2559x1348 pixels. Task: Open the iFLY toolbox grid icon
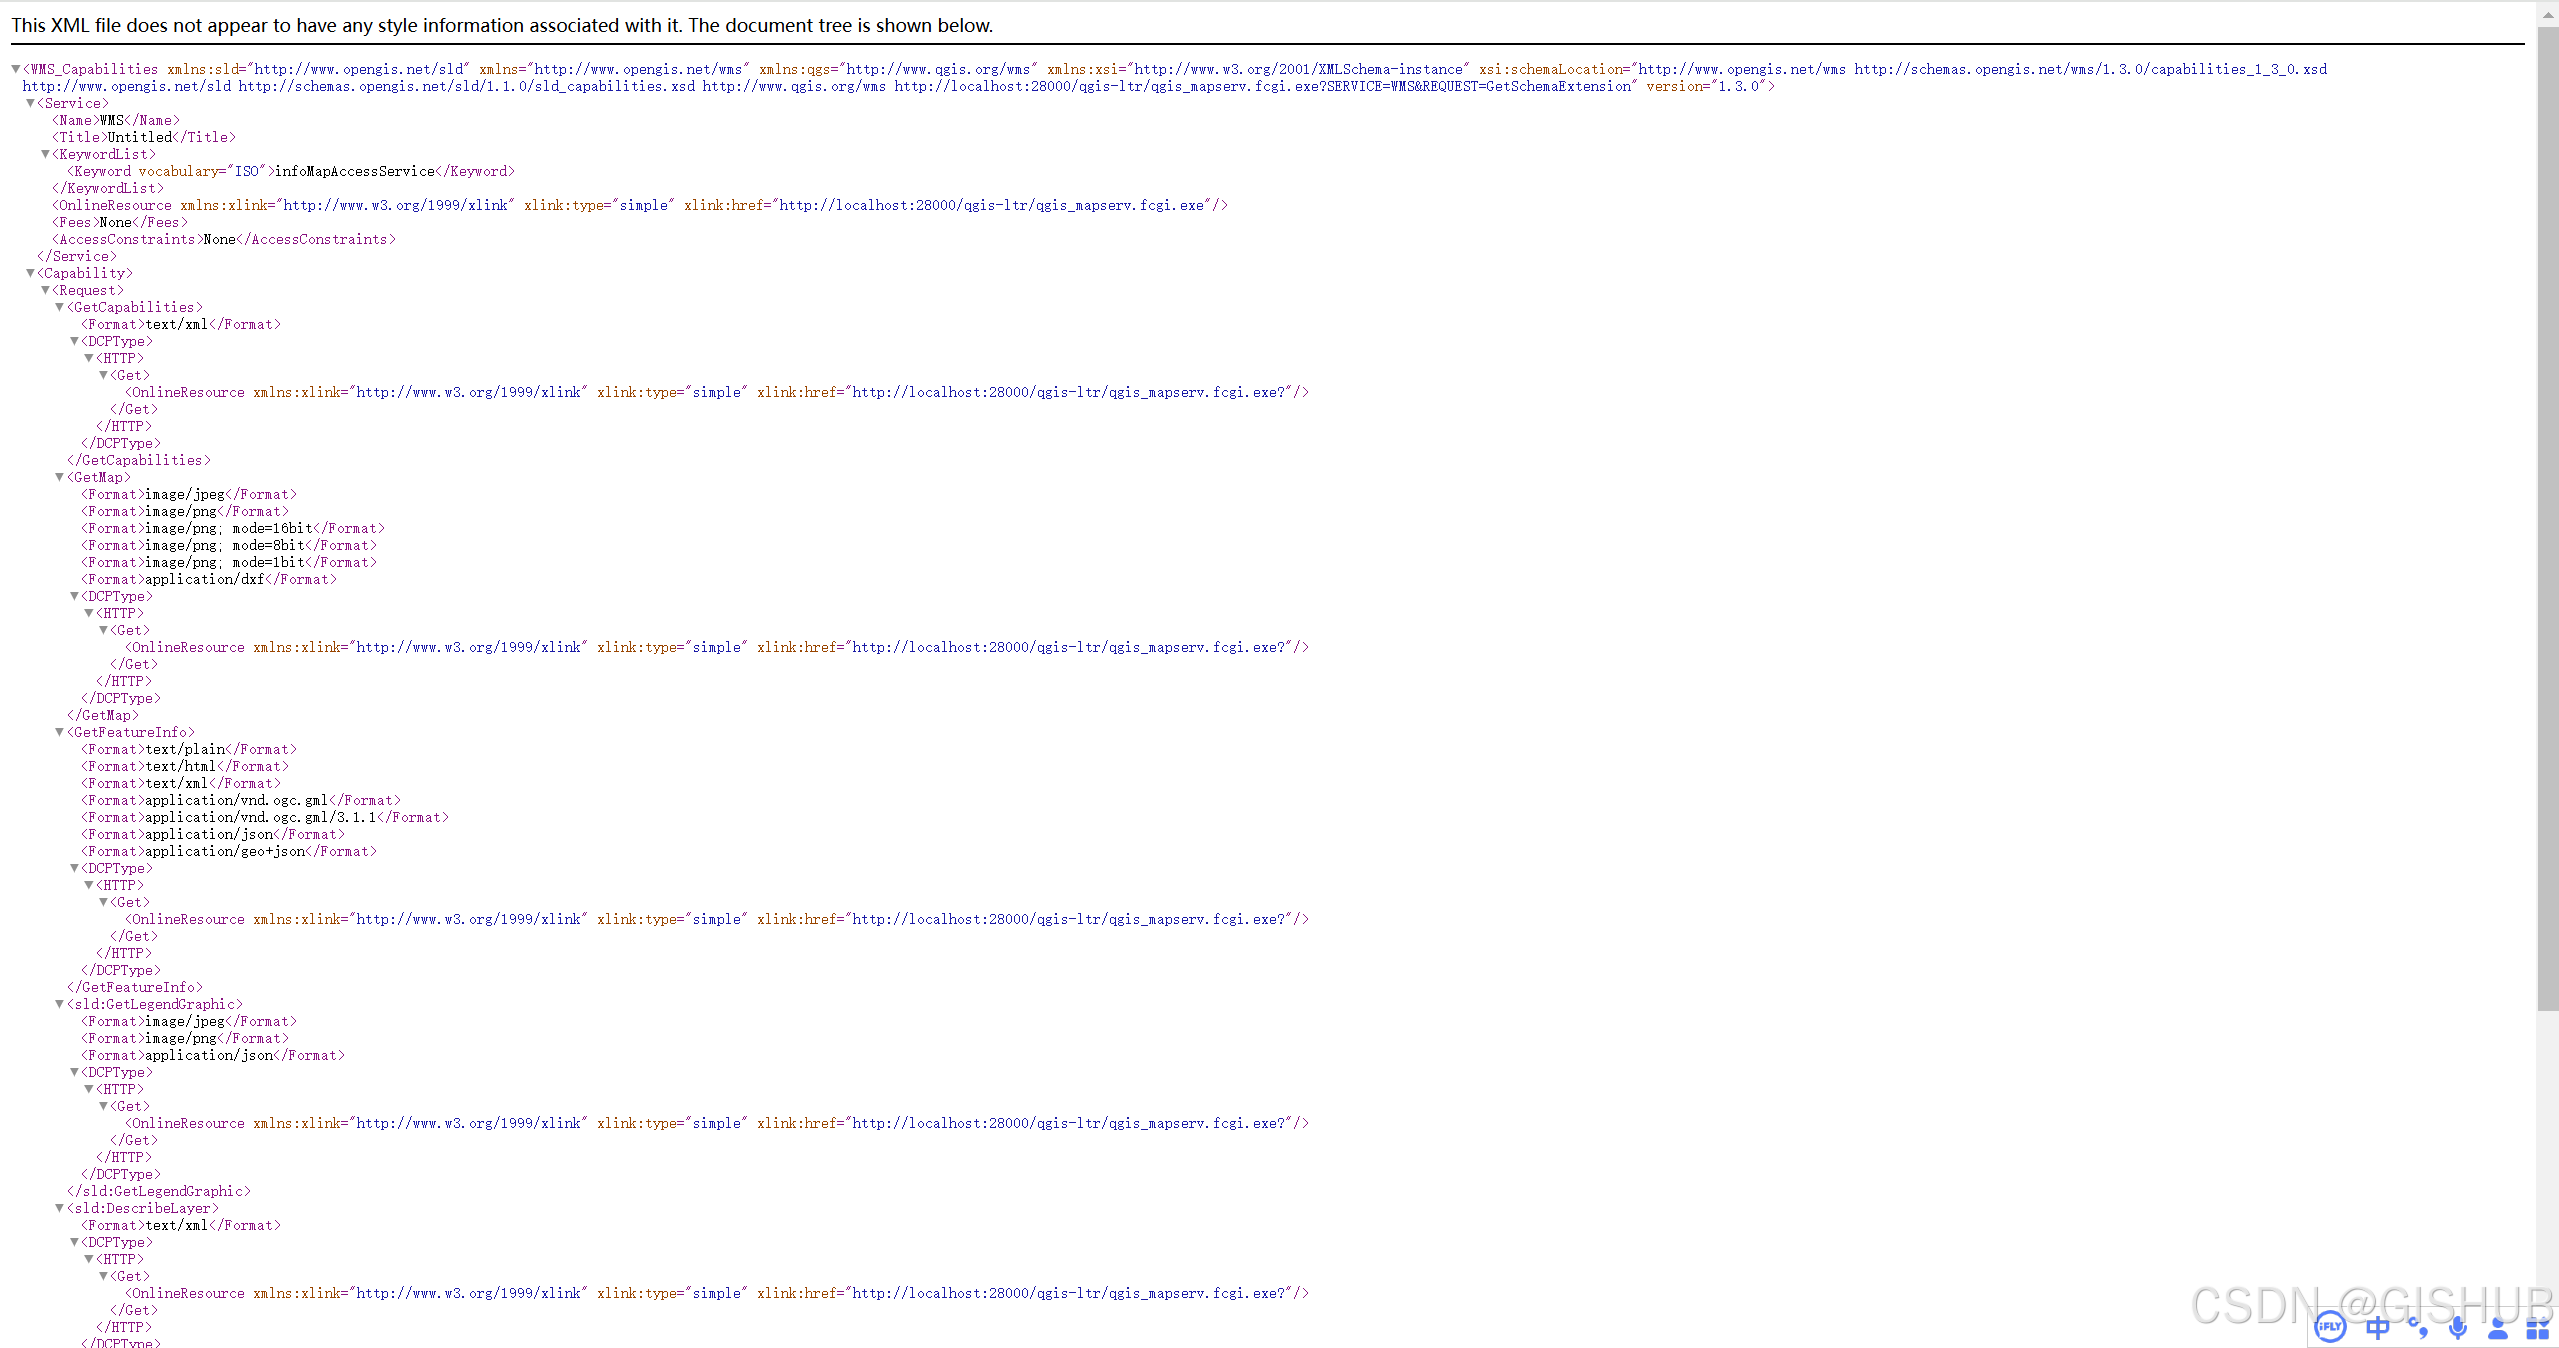[x=2537, y=1327]
